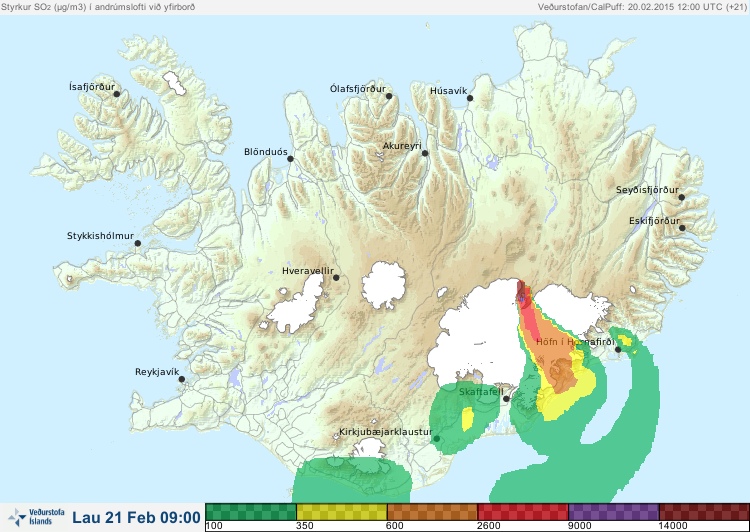The height and width of the screenshot is (532, 750).
Task: Click the Seyðisfjörður marker dot
Action: point(682,197)
